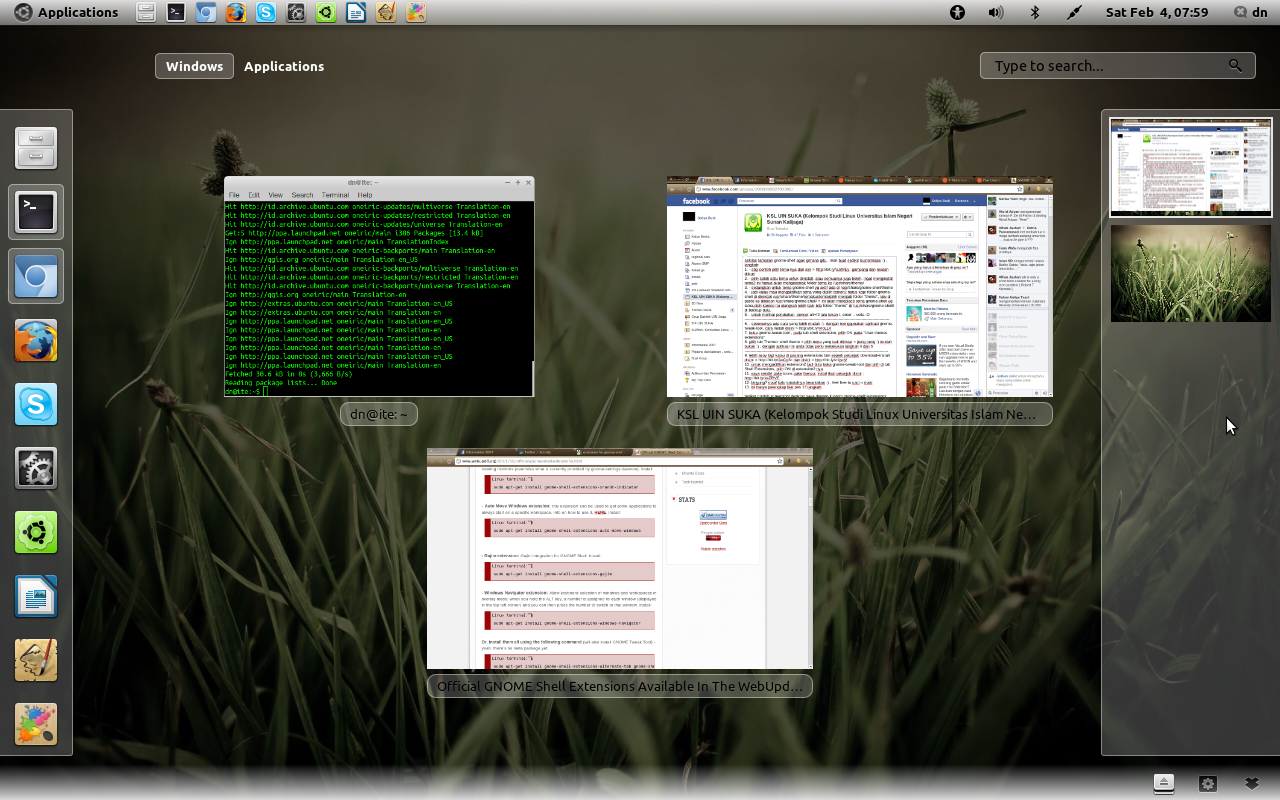Open the Edit menu in terminal thumbnail
The height and width of the screenshot is (800, 1280).
[254, 195]
